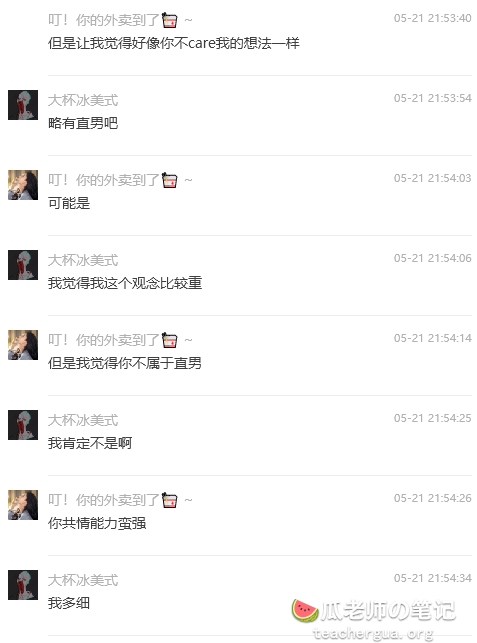Select avatar beside 但是我觉得你不属于直男
The image size is (477, 643).
click(x=23, y=345)
